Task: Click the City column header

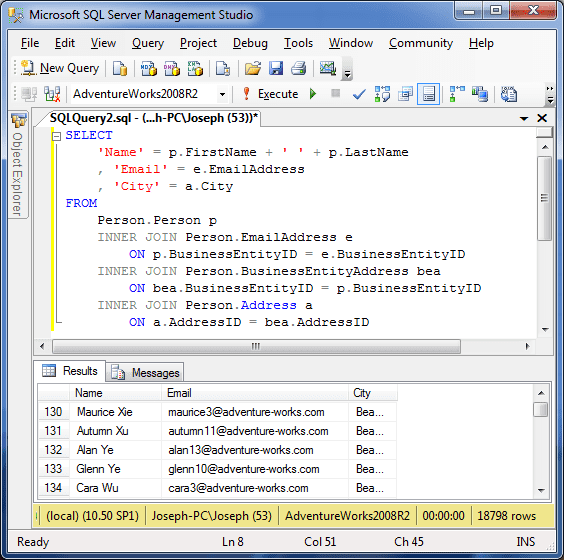Action: click(373, 393)
